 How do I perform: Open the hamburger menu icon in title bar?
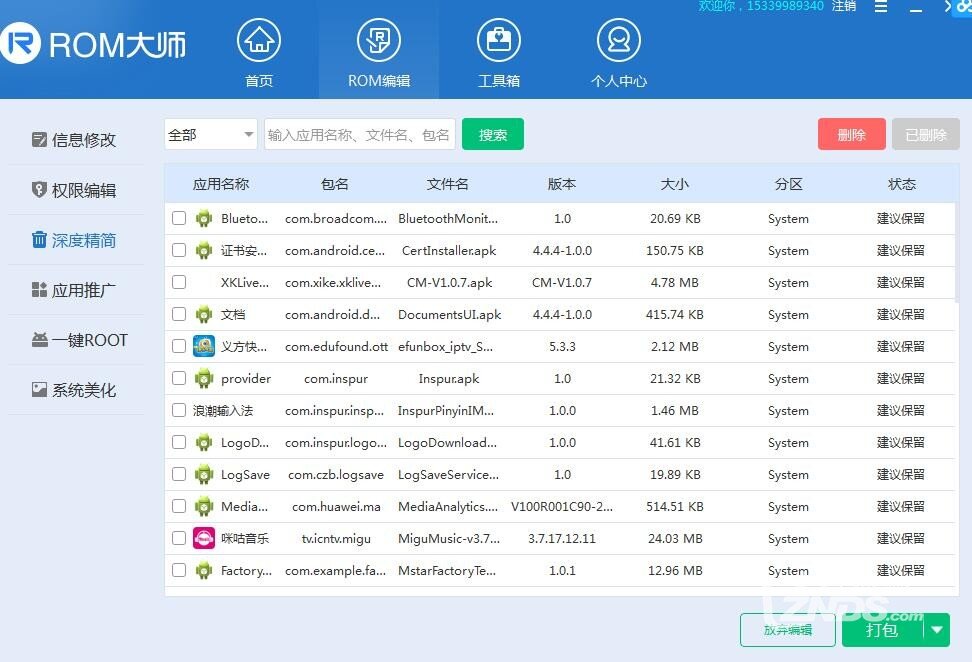[x=880, y=6]
